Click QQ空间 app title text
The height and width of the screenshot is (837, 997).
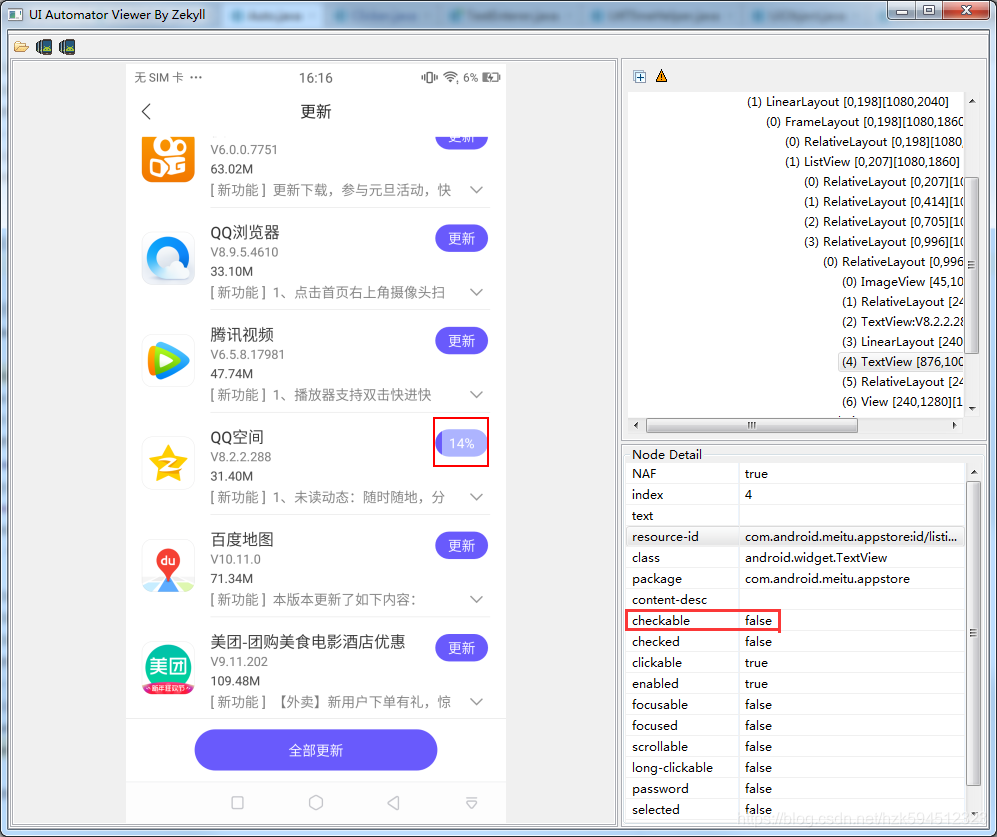237,438
